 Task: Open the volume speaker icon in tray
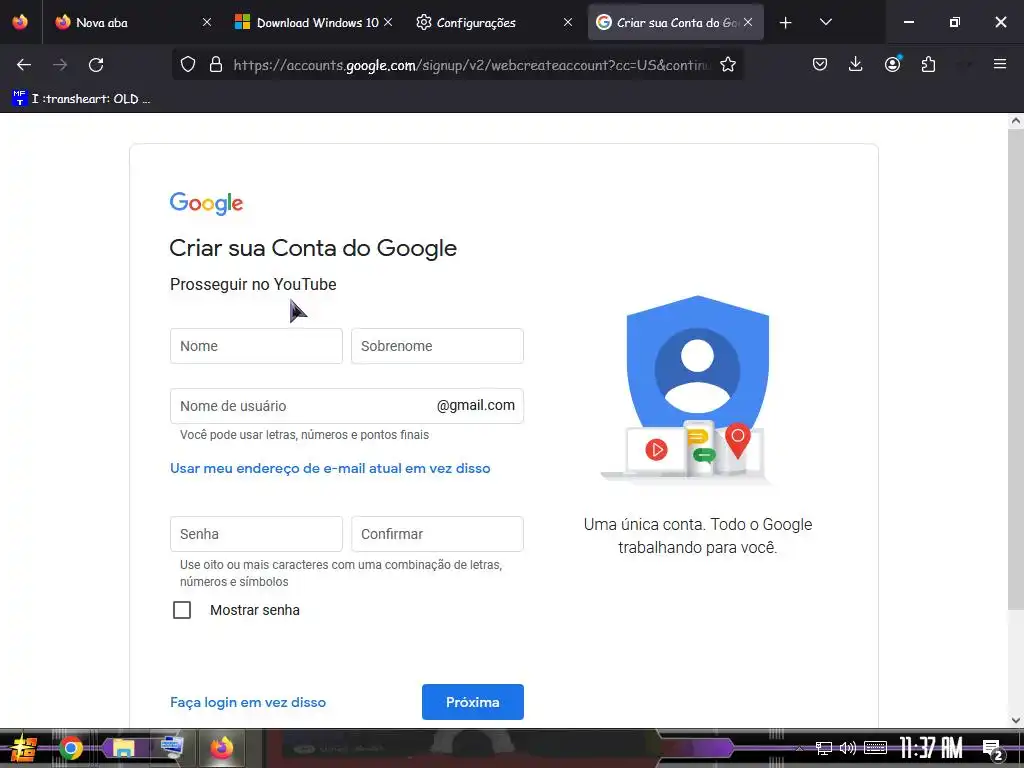(848, 748)
